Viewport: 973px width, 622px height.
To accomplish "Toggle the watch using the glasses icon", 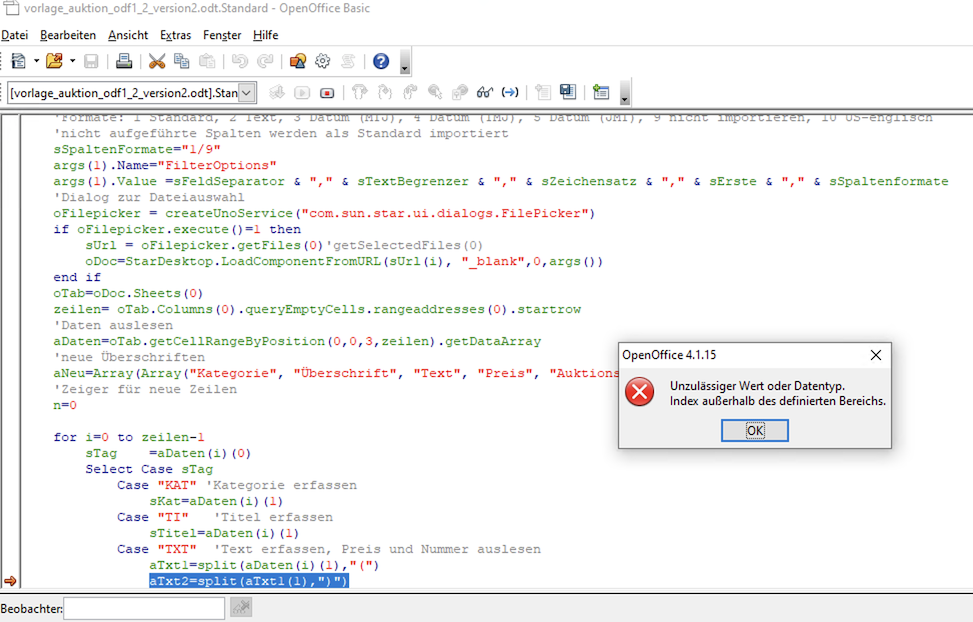I will [x=485, y=93].
